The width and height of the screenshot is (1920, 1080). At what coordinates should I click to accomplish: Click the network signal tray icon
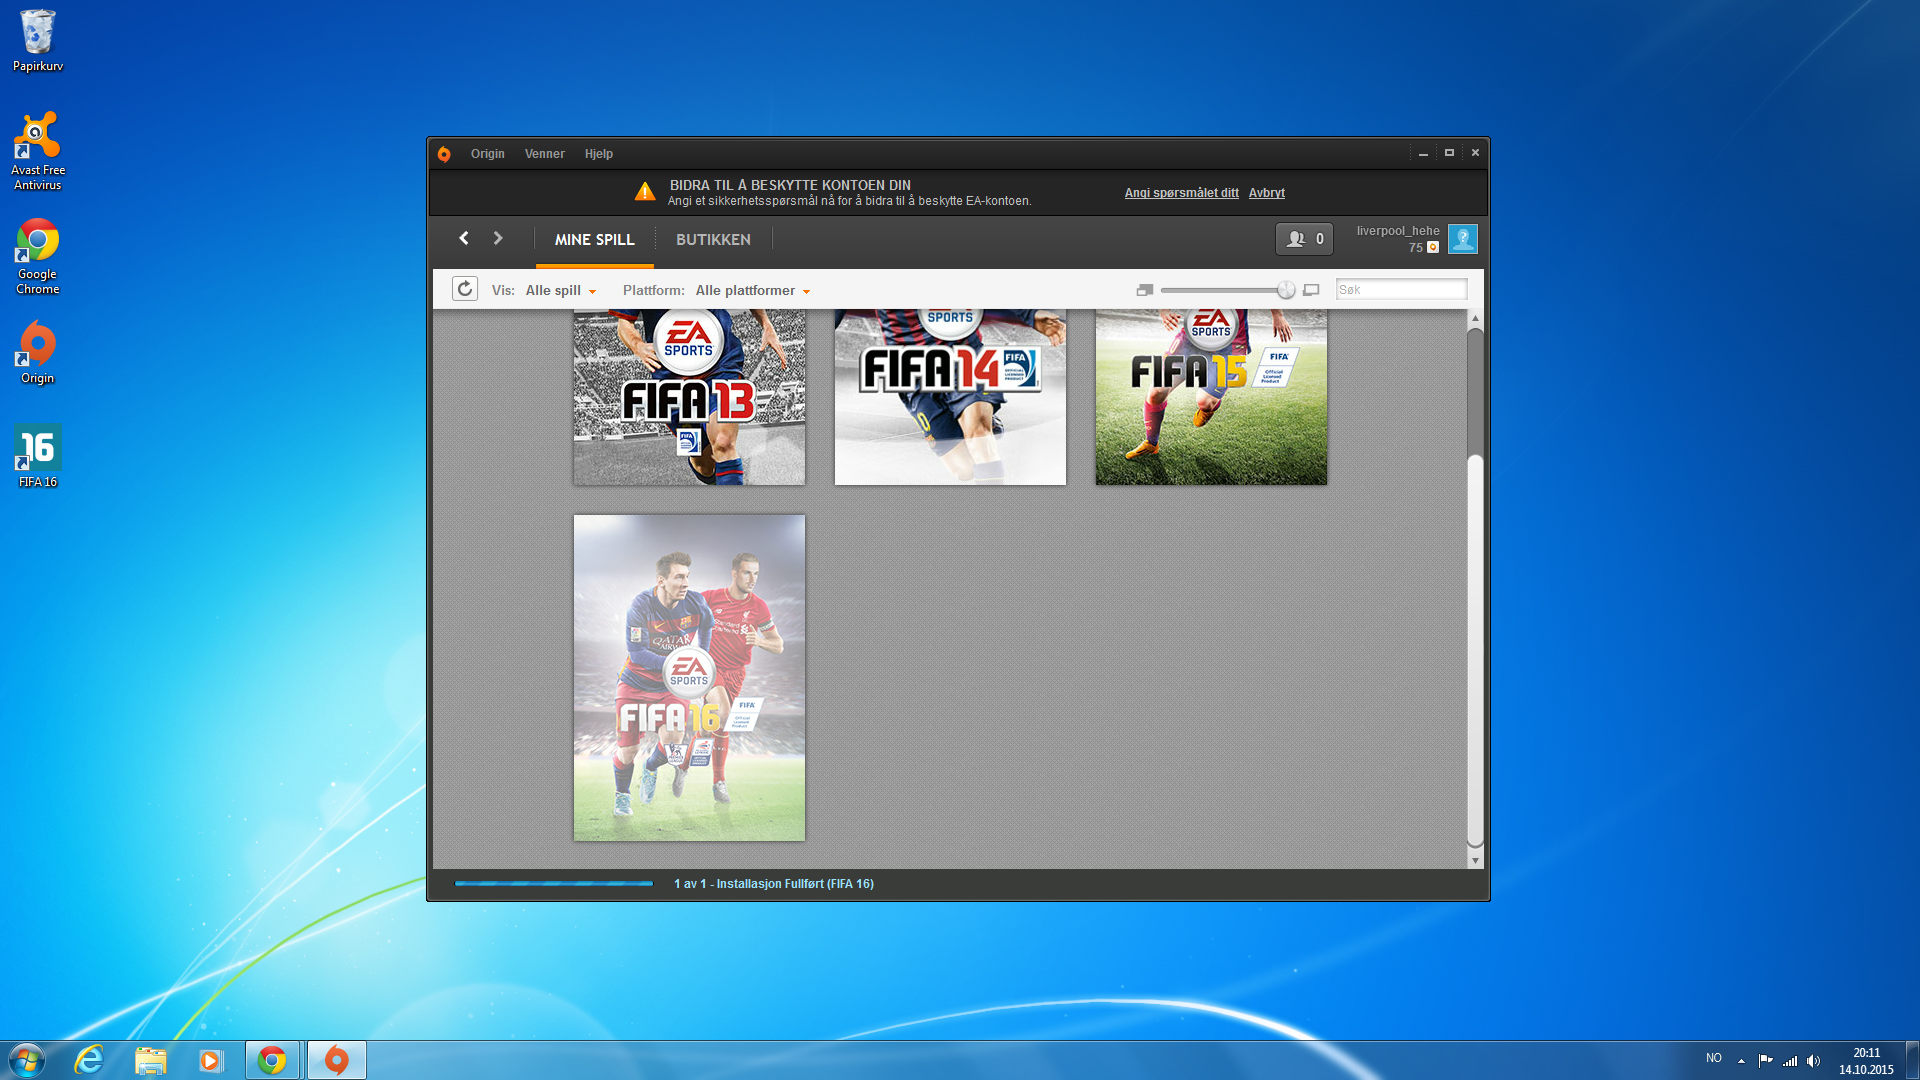click(1790, 1061)
